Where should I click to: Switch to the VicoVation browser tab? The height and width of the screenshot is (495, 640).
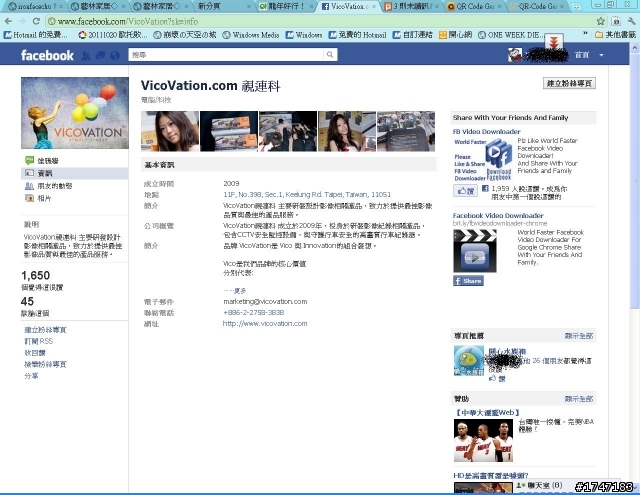click(x=347, y=6)
